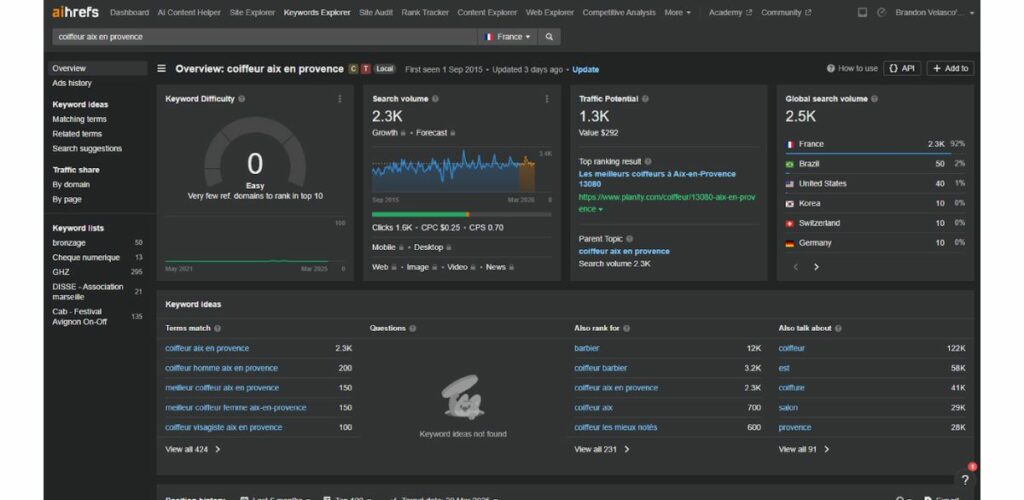Click the Local badge

tap(385, 69)
